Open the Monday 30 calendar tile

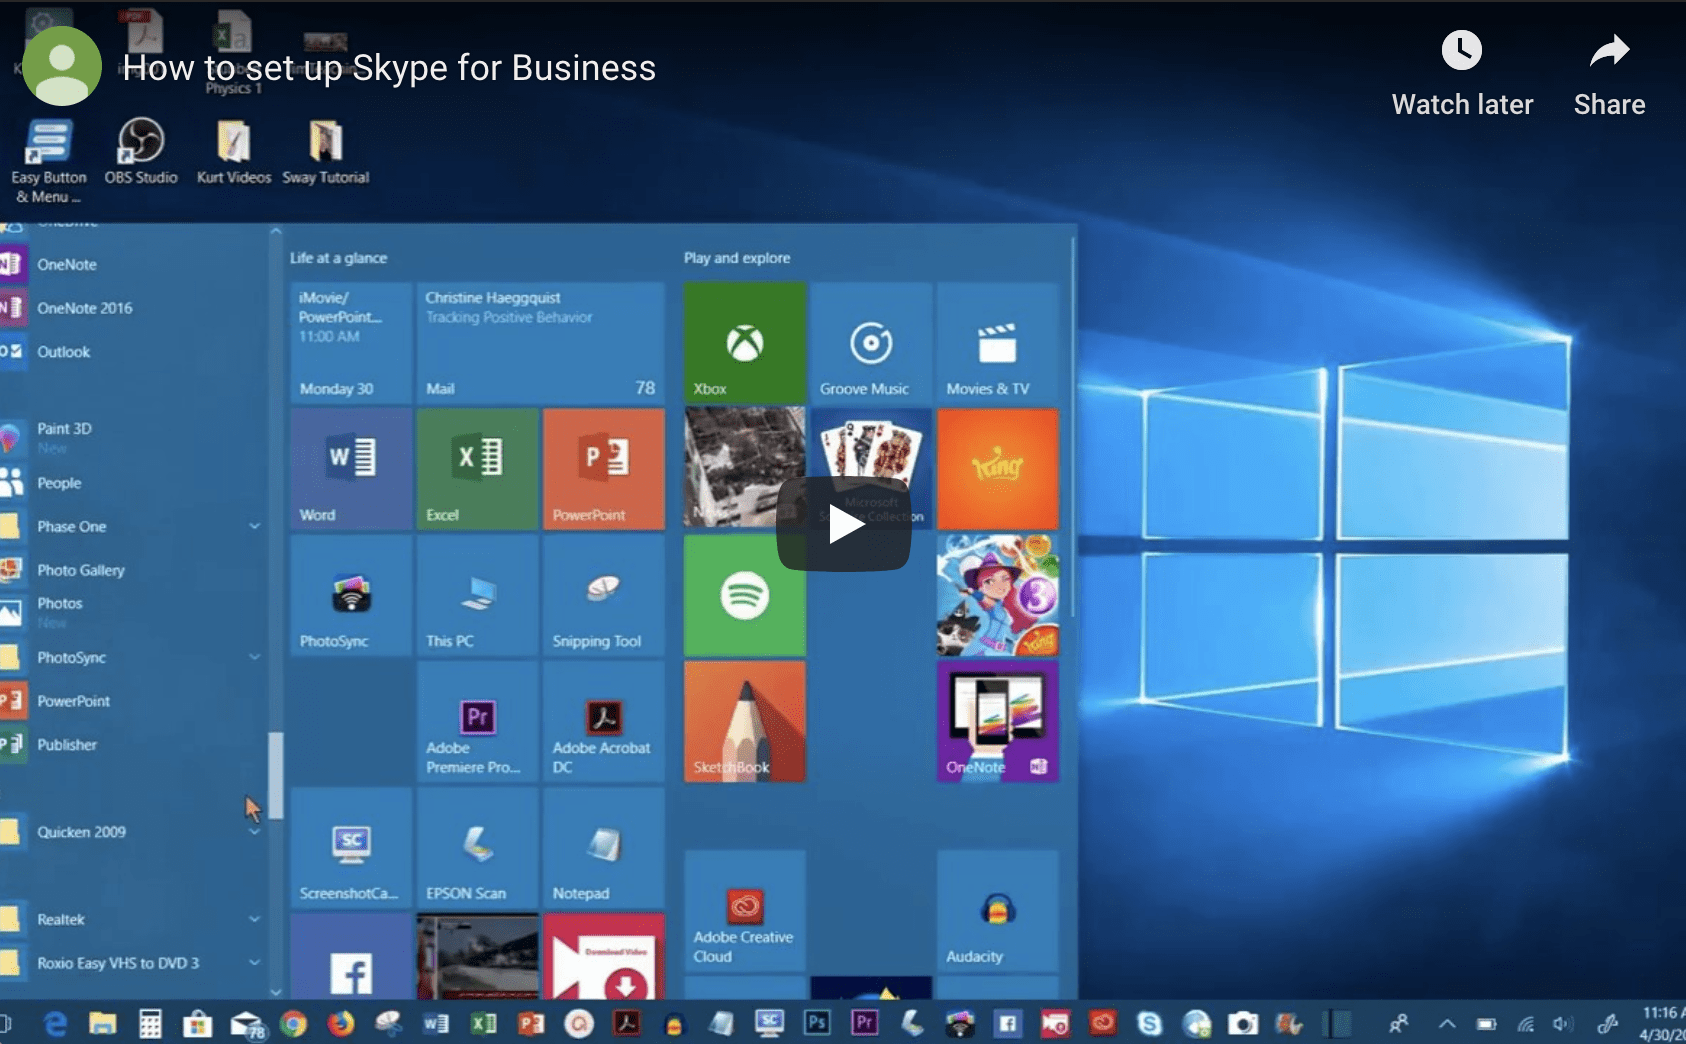351,343
